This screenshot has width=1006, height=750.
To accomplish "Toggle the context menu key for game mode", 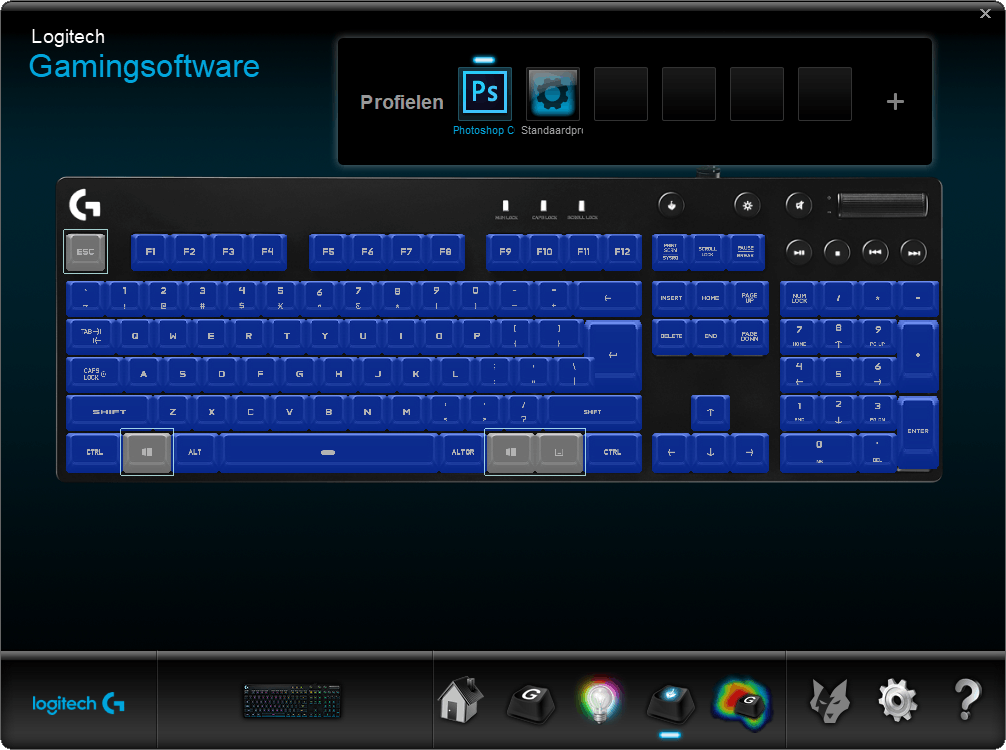I will pyautogui.click(x=559, y=452).
